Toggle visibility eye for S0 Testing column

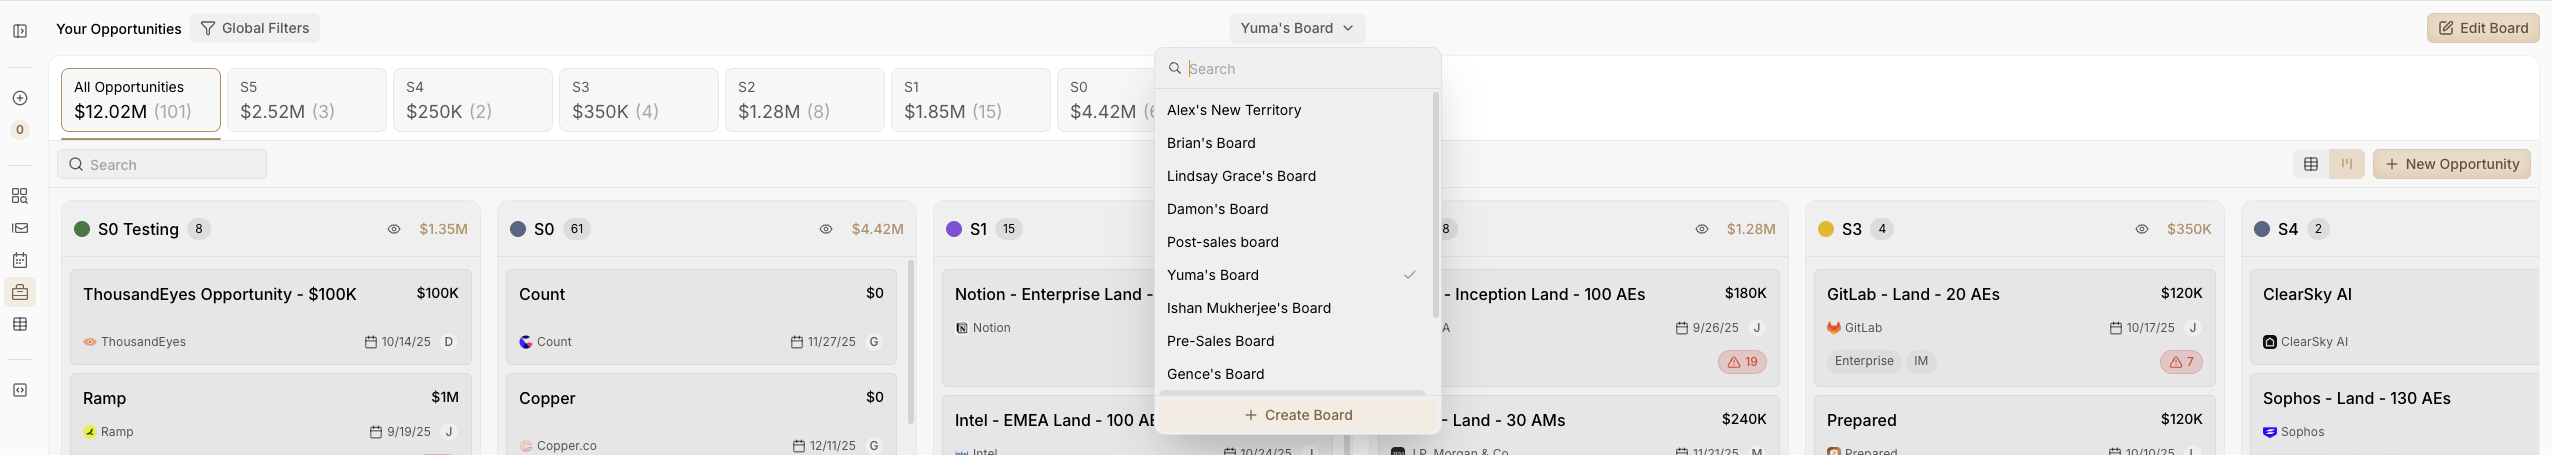click(394, 229)
